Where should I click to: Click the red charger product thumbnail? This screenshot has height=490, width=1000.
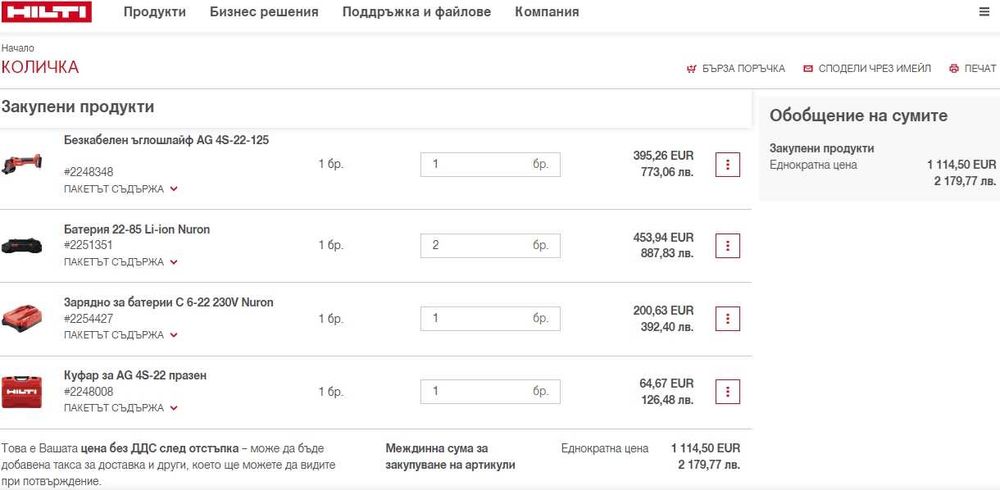click(22, 319)
